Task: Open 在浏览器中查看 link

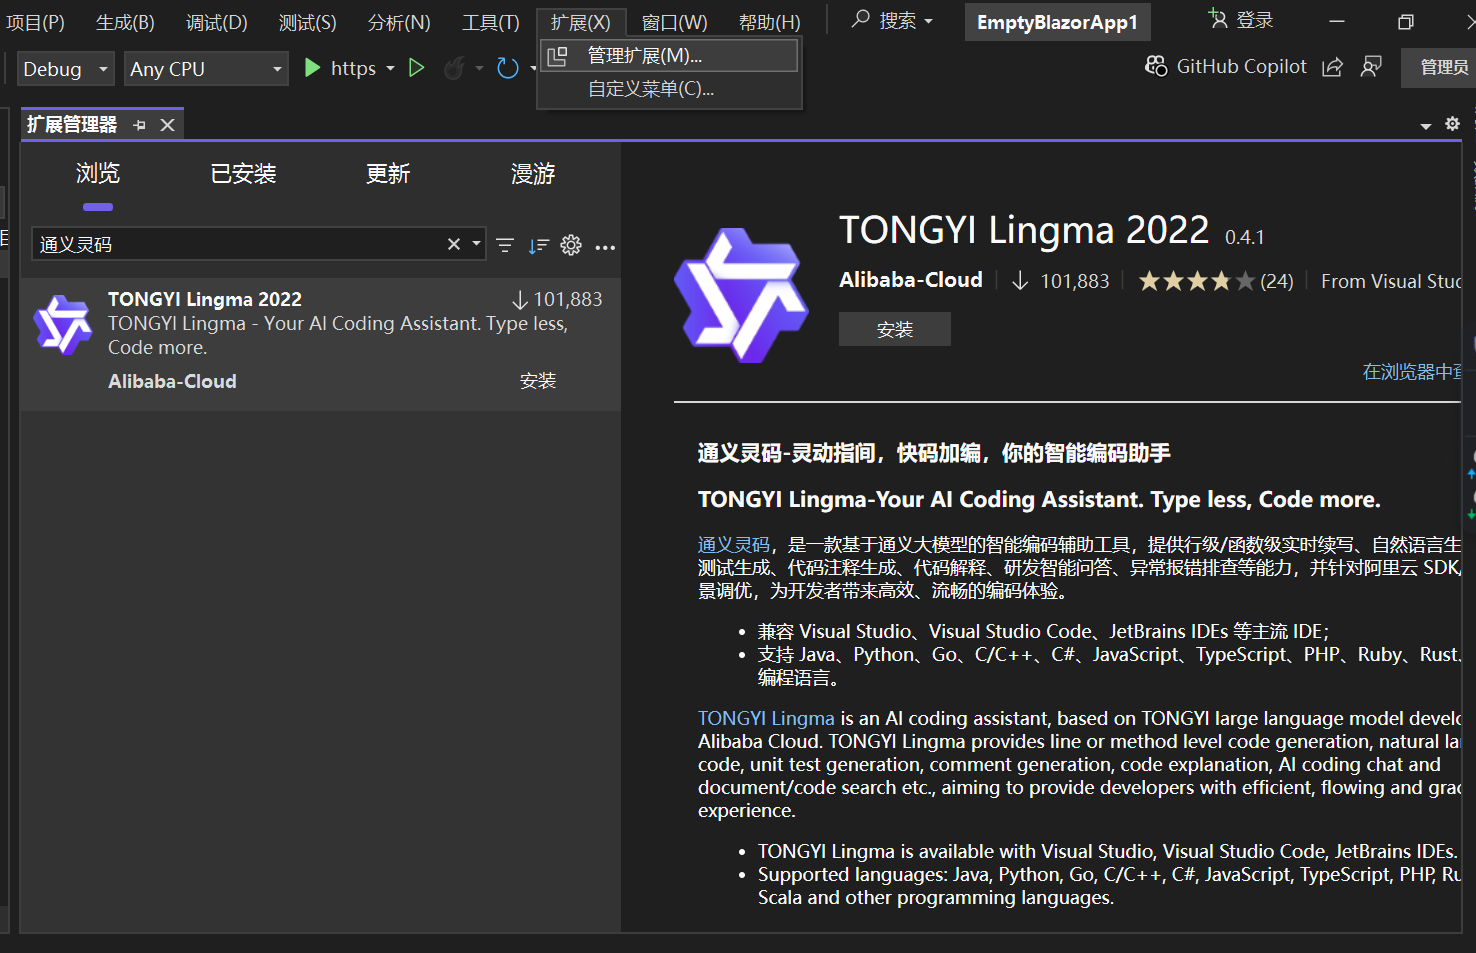Action: pos(1411,372)
